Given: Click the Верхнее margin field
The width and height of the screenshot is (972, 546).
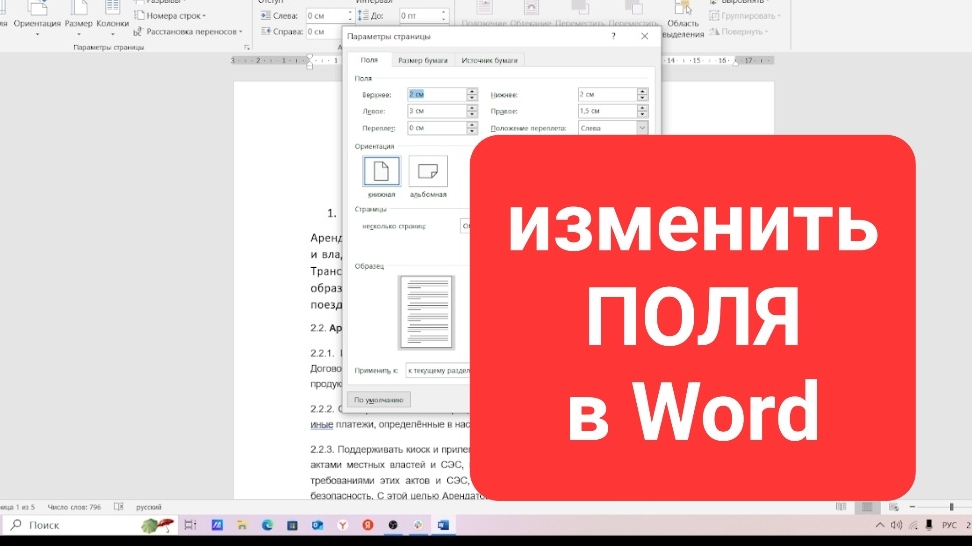Looking at the screenshot, I should point(436,94).
